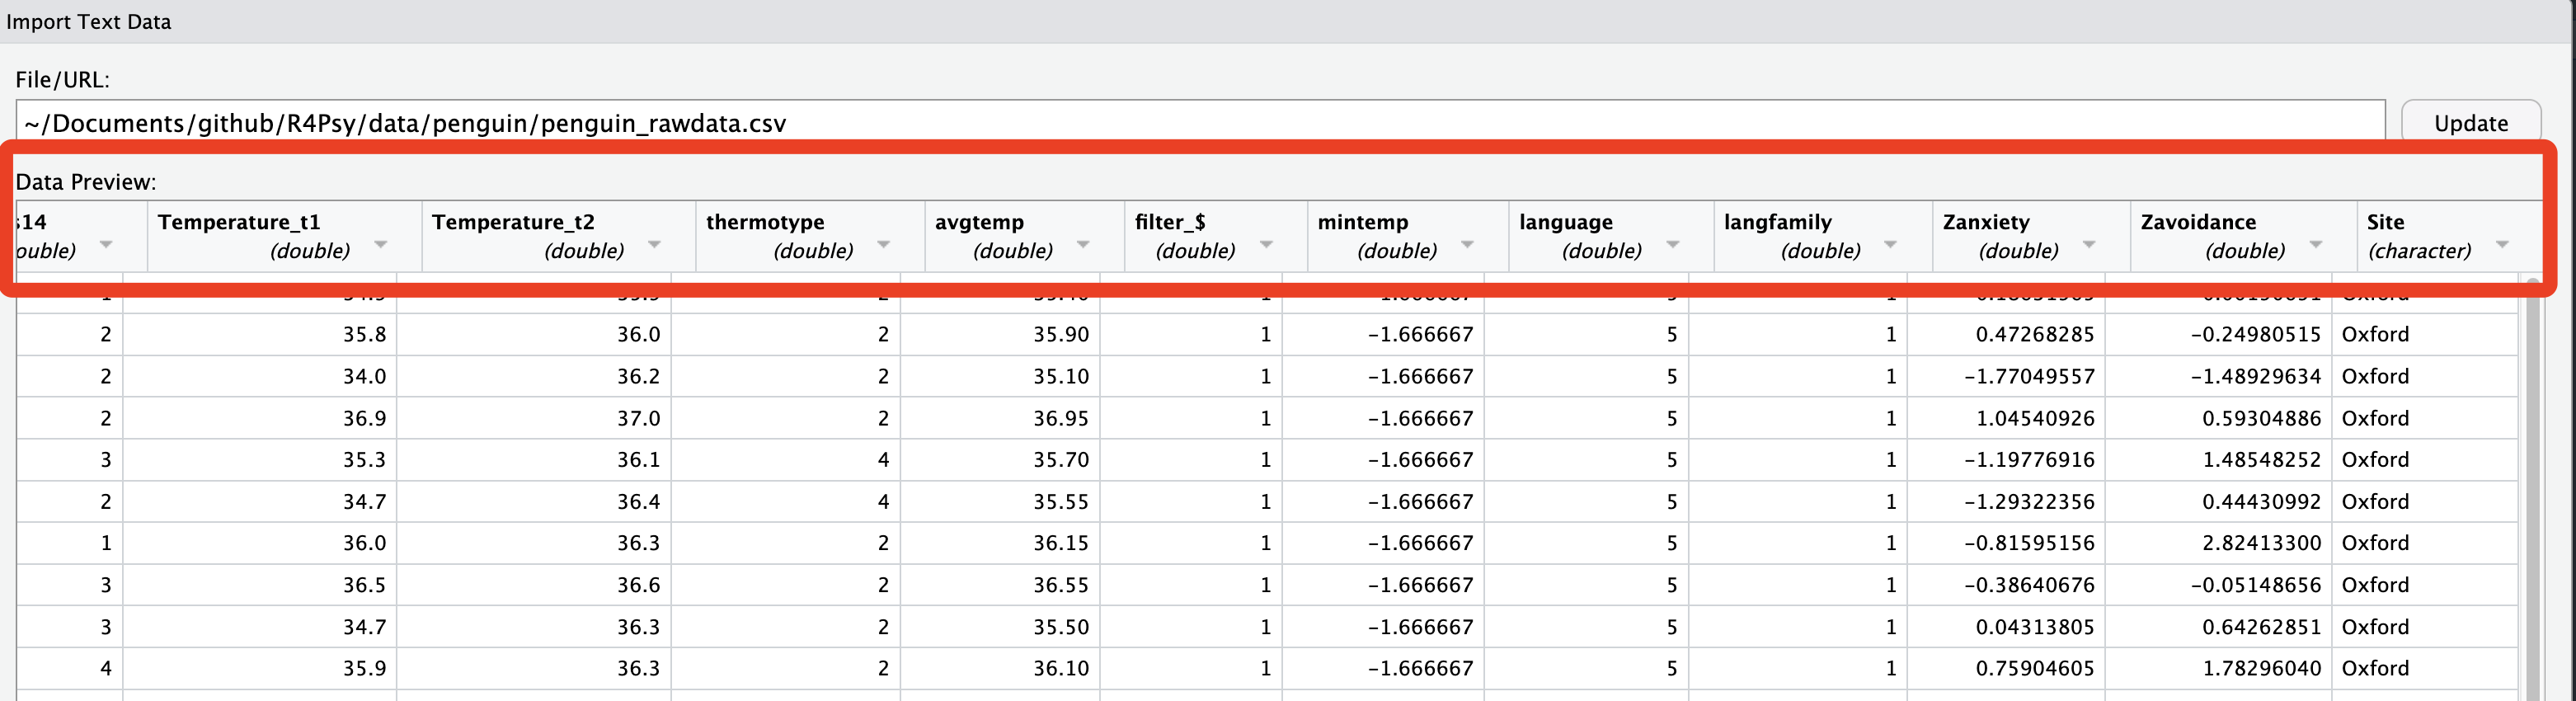2576x701 pixels.
Task: Click the Update button
Action: 2470,123
